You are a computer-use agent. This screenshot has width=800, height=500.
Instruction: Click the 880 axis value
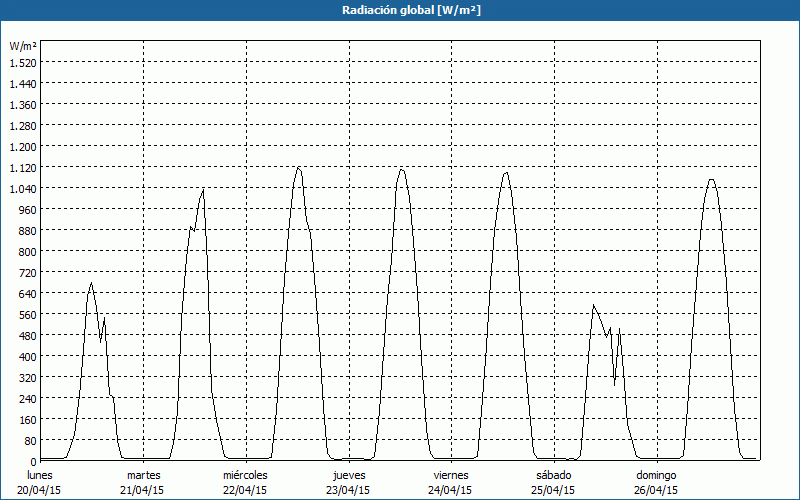[x=29, y=231]
